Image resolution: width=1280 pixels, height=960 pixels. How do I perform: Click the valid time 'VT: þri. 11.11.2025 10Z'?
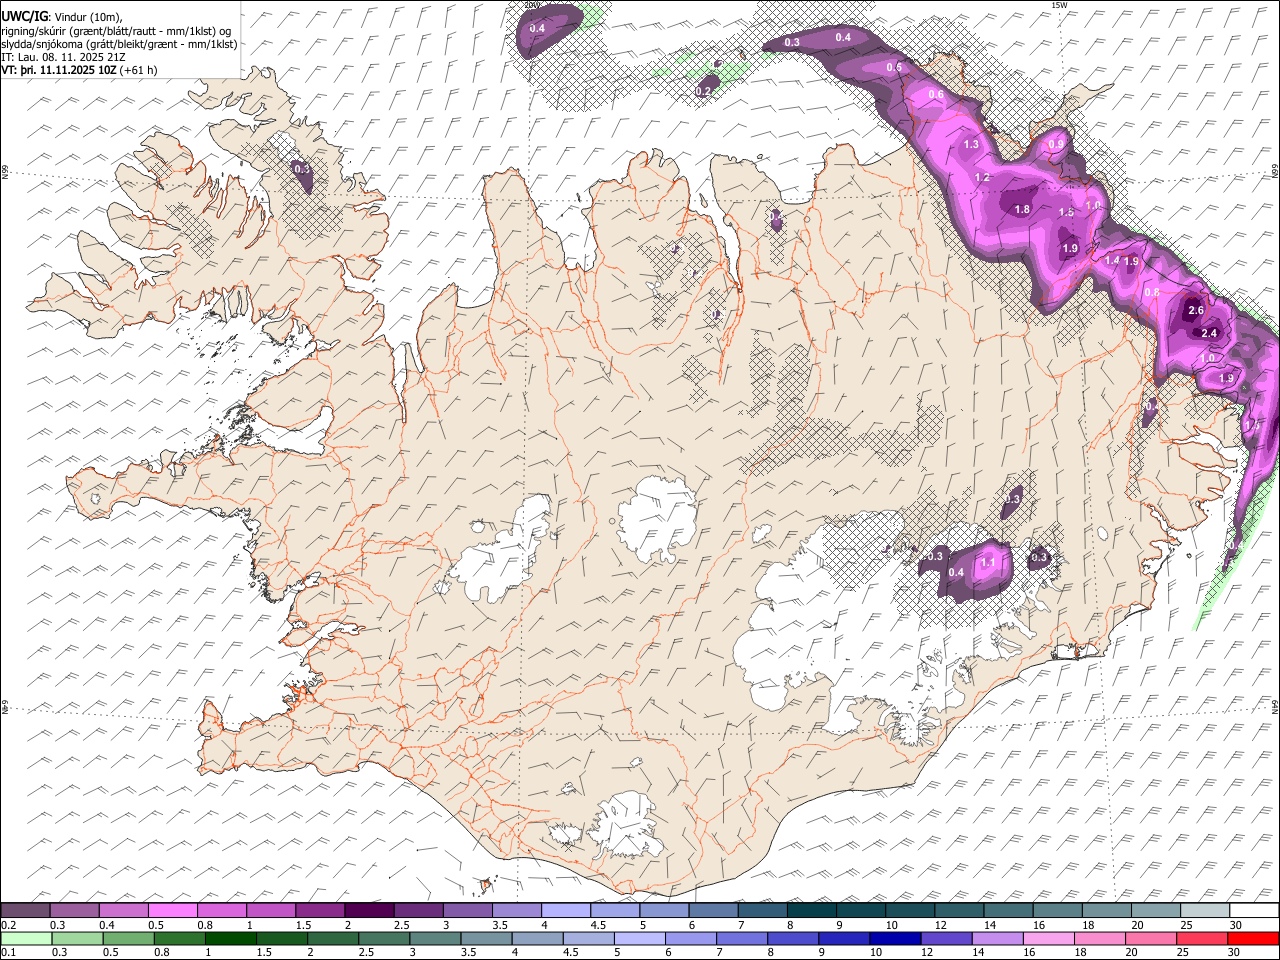tap(58, 70)
